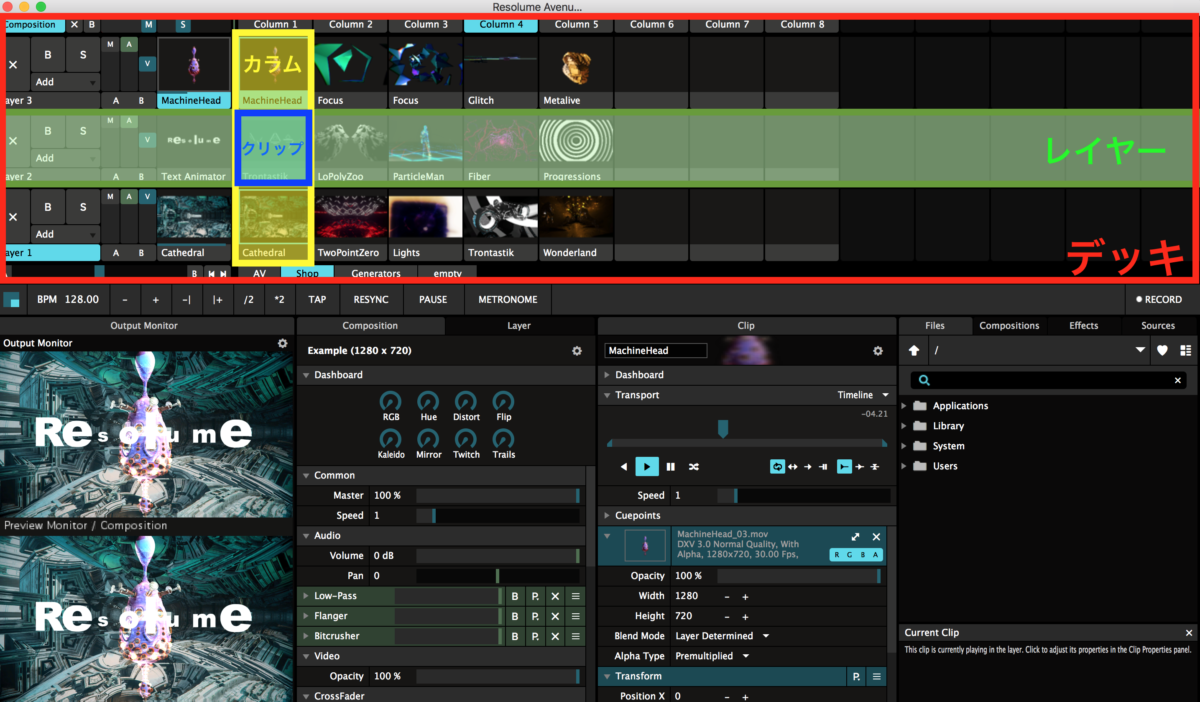Play the clip forward in Transport
Image resolution: width=1200 pixels, height=702 pixels.
click(x=647, y=466)
